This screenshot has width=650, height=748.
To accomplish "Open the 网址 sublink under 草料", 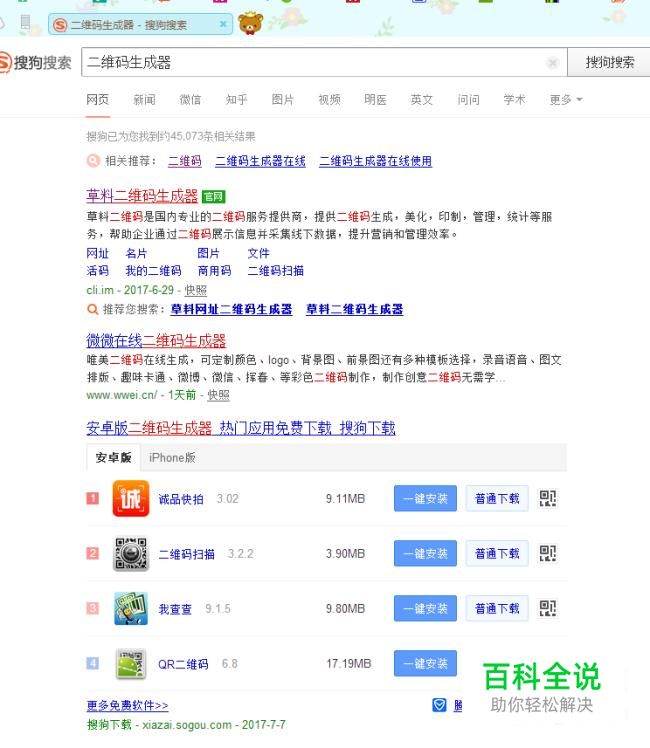I will coord(98,253).
